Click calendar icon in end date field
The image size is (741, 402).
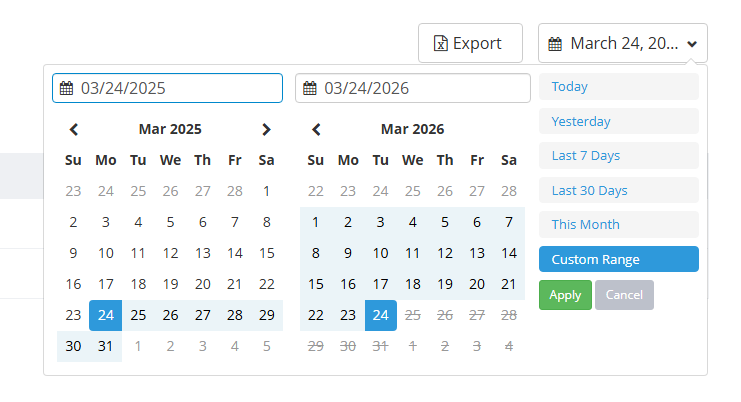click(310, 88)
